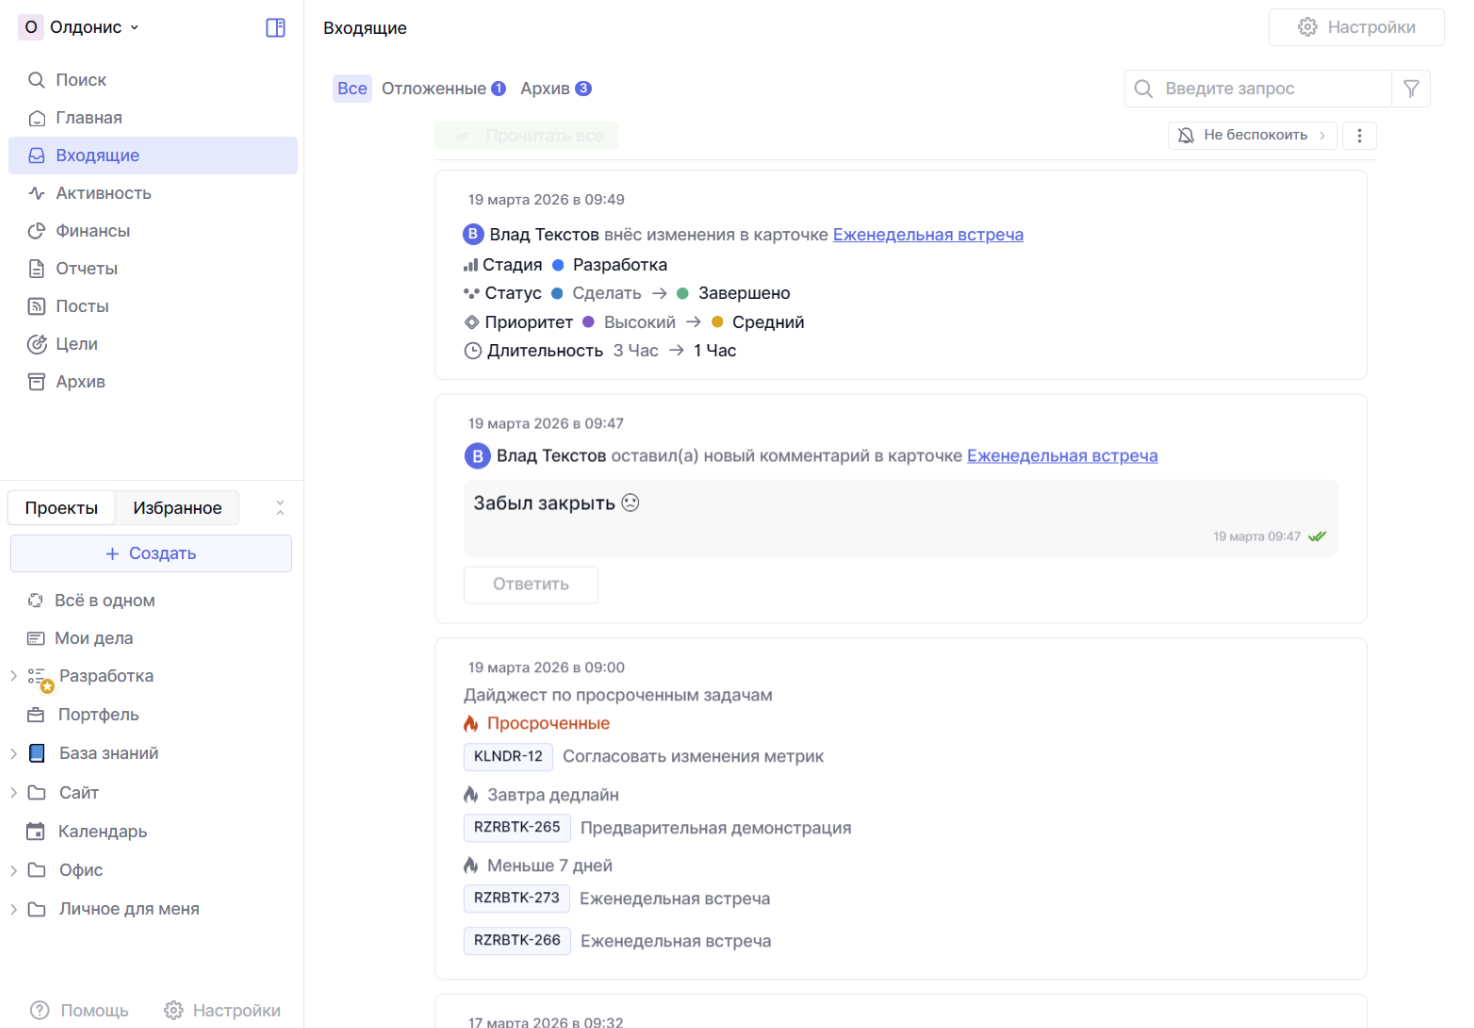Image resolution: width=1474 pixels, height=1028 pixels.
Task: Expand the База знаний folder
Action: [x=14, y=753]
